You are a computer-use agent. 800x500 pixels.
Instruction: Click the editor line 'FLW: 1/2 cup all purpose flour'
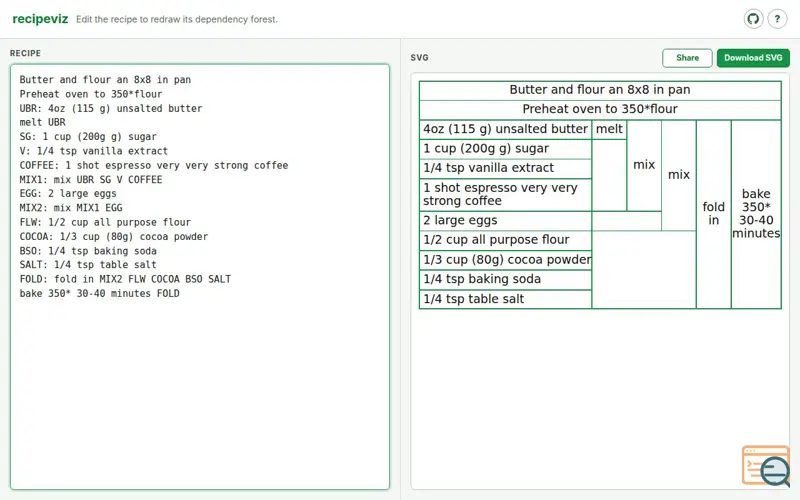(x=105, y=222)
